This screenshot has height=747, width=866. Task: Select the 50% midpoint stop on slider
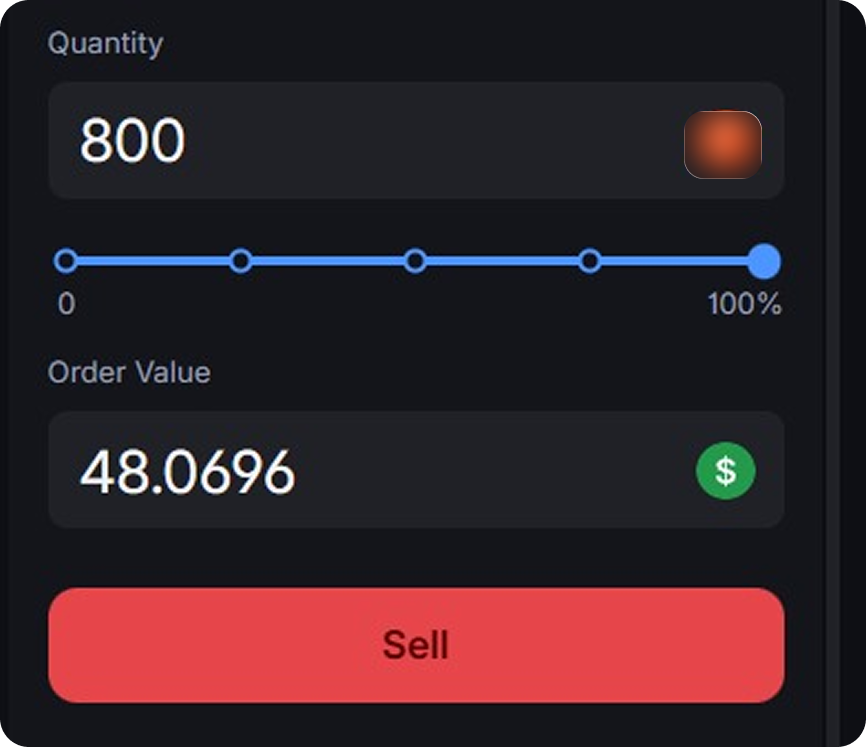click(415, 261)
